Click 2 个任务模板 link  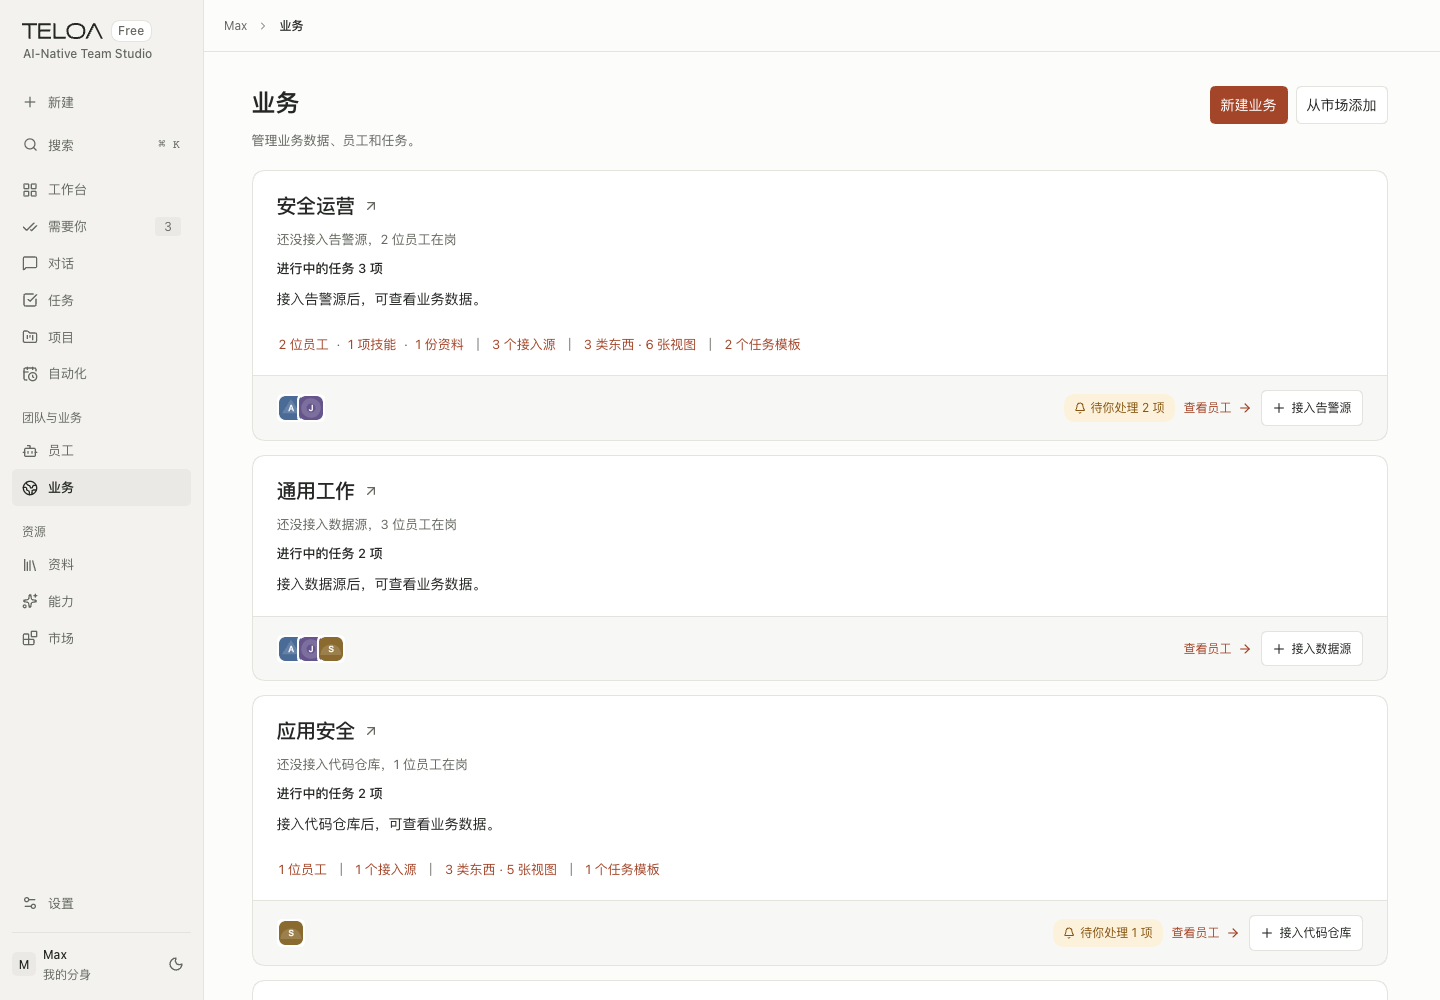pyautogui.click(x=762, y=344)
